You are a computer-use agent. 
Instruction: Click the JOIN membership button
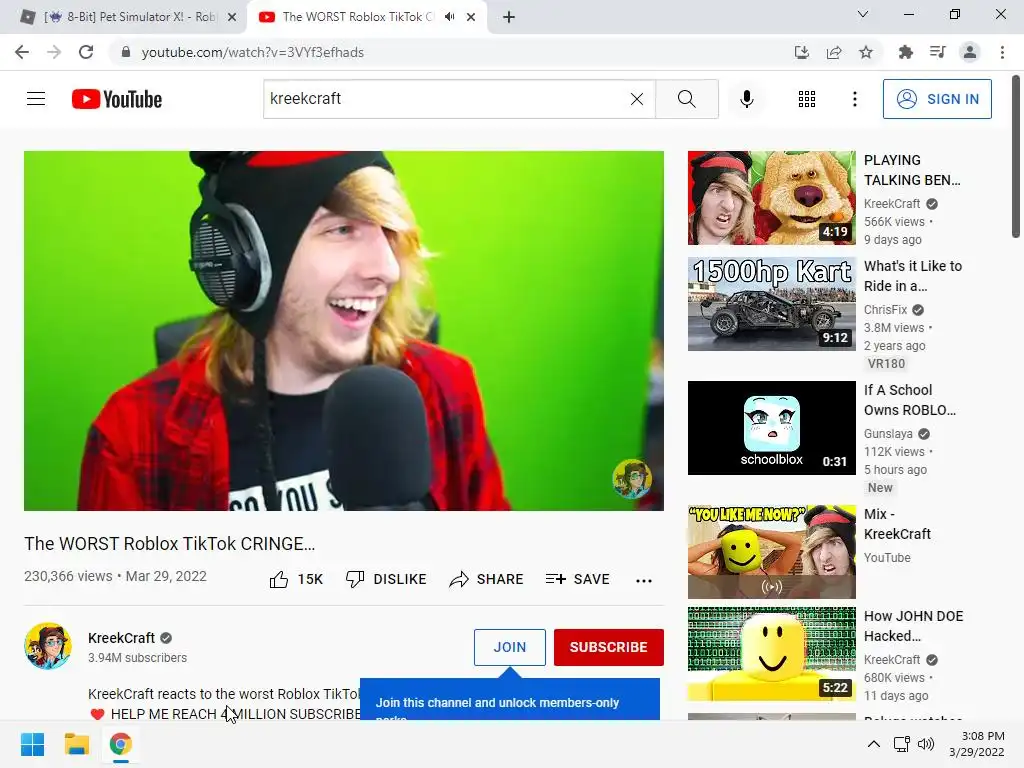(509, 647)
